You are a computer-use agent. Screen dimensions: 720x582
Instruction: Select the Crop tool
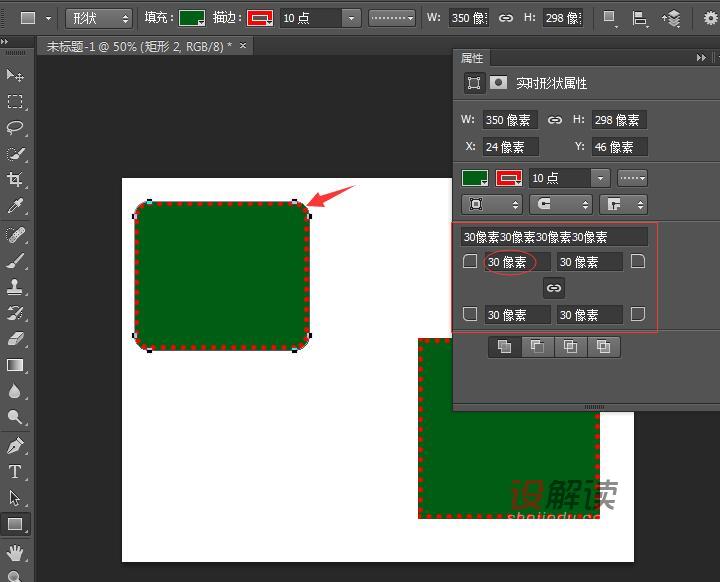coord(15,180)
